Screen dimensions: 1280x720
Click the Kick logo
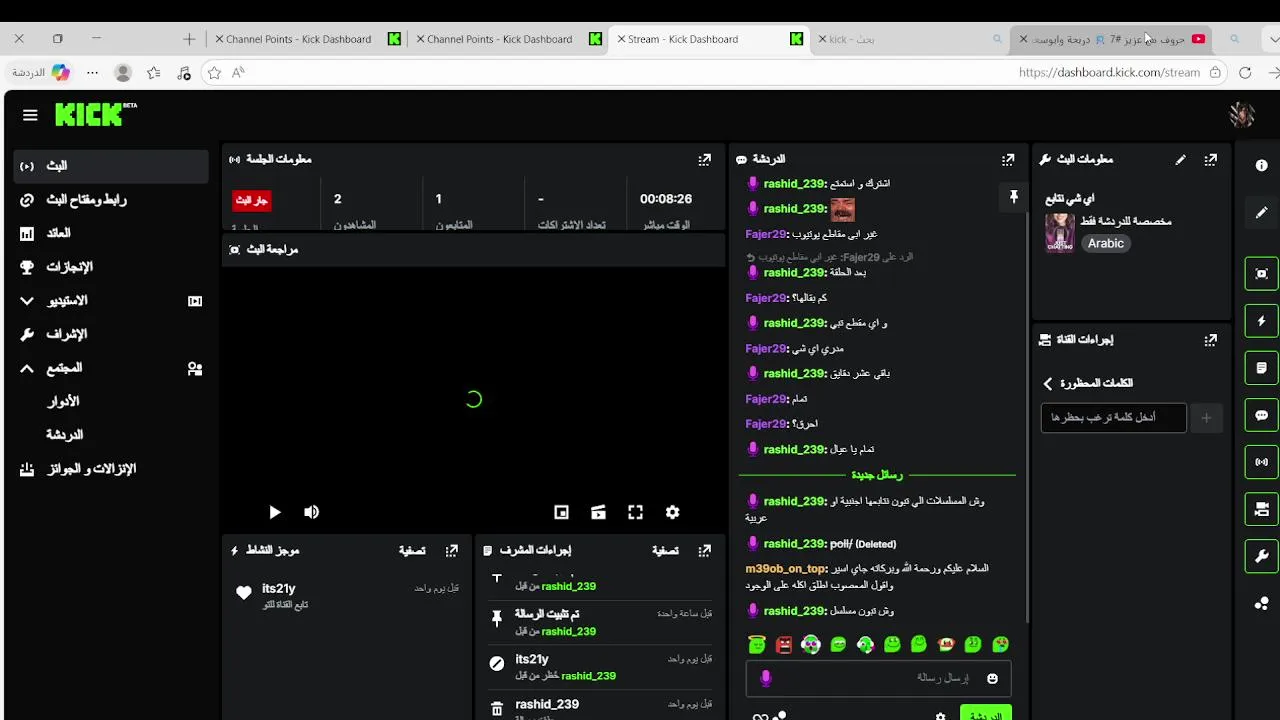pos(96,114)
